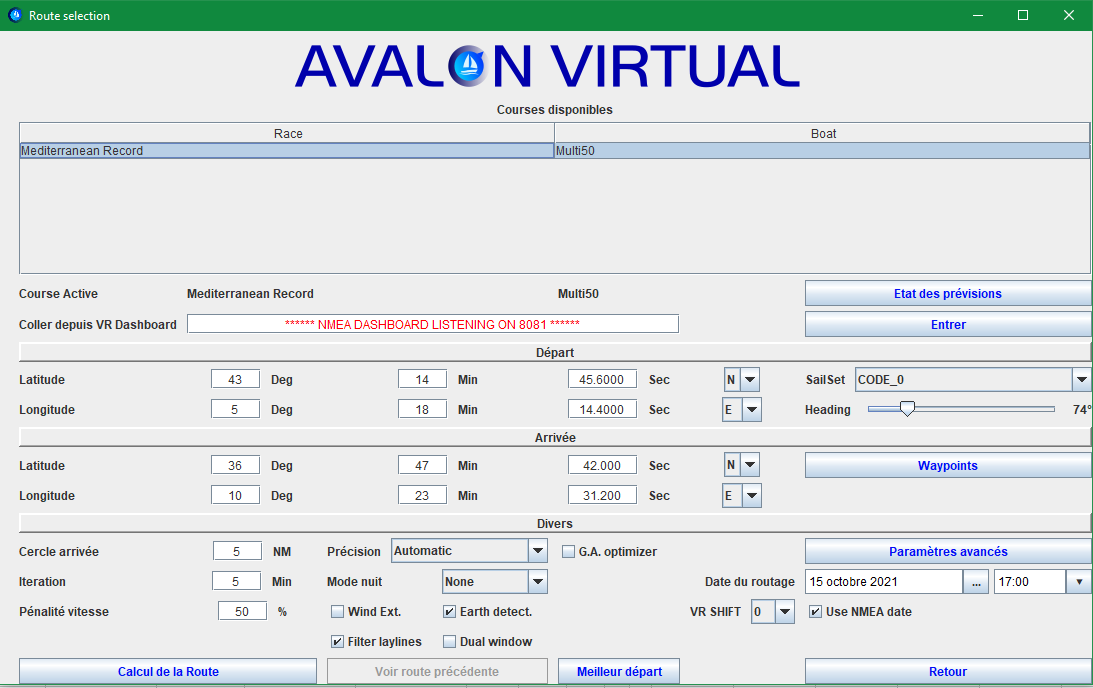
Task: Select the Mediterranean Record race row
Action: click(x=287, y=151)
